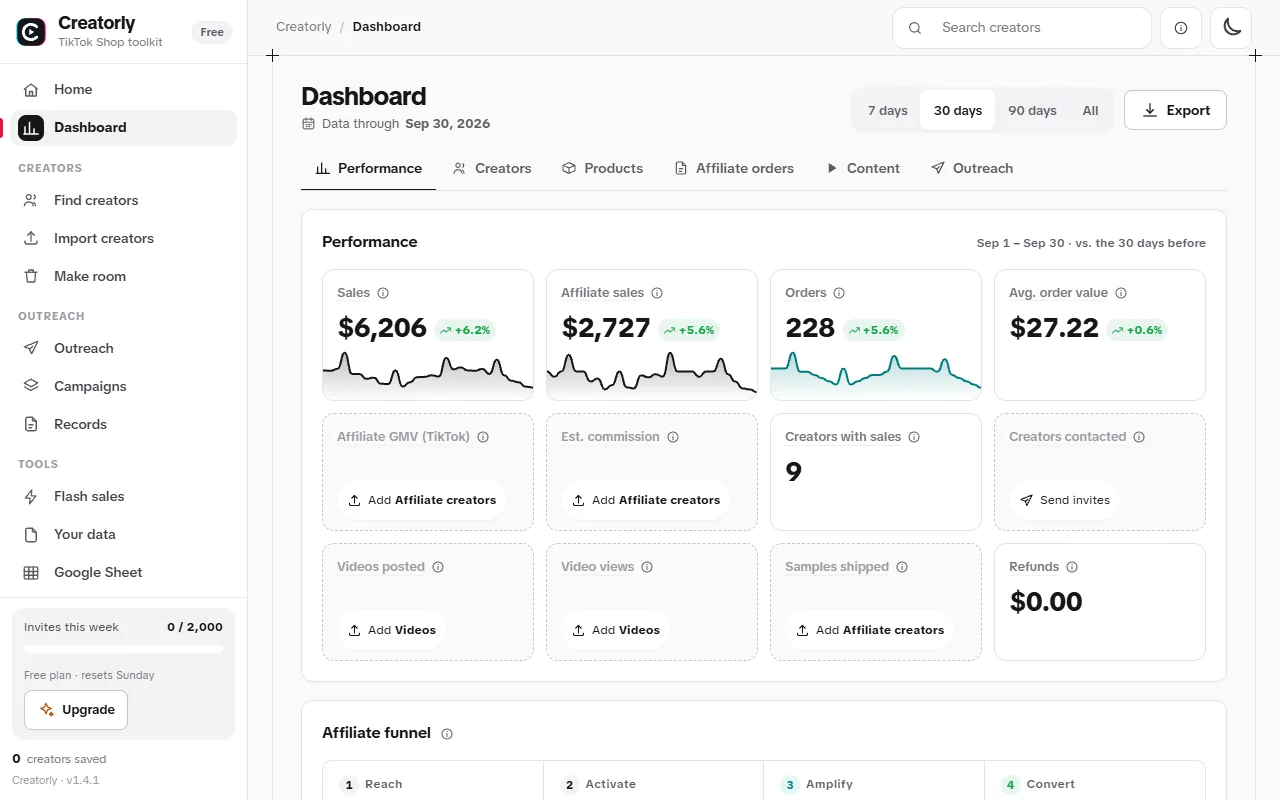This screenshot has height=800, width=1280.
Task: Open the Performance tab
Action: (x=368, y=168)
